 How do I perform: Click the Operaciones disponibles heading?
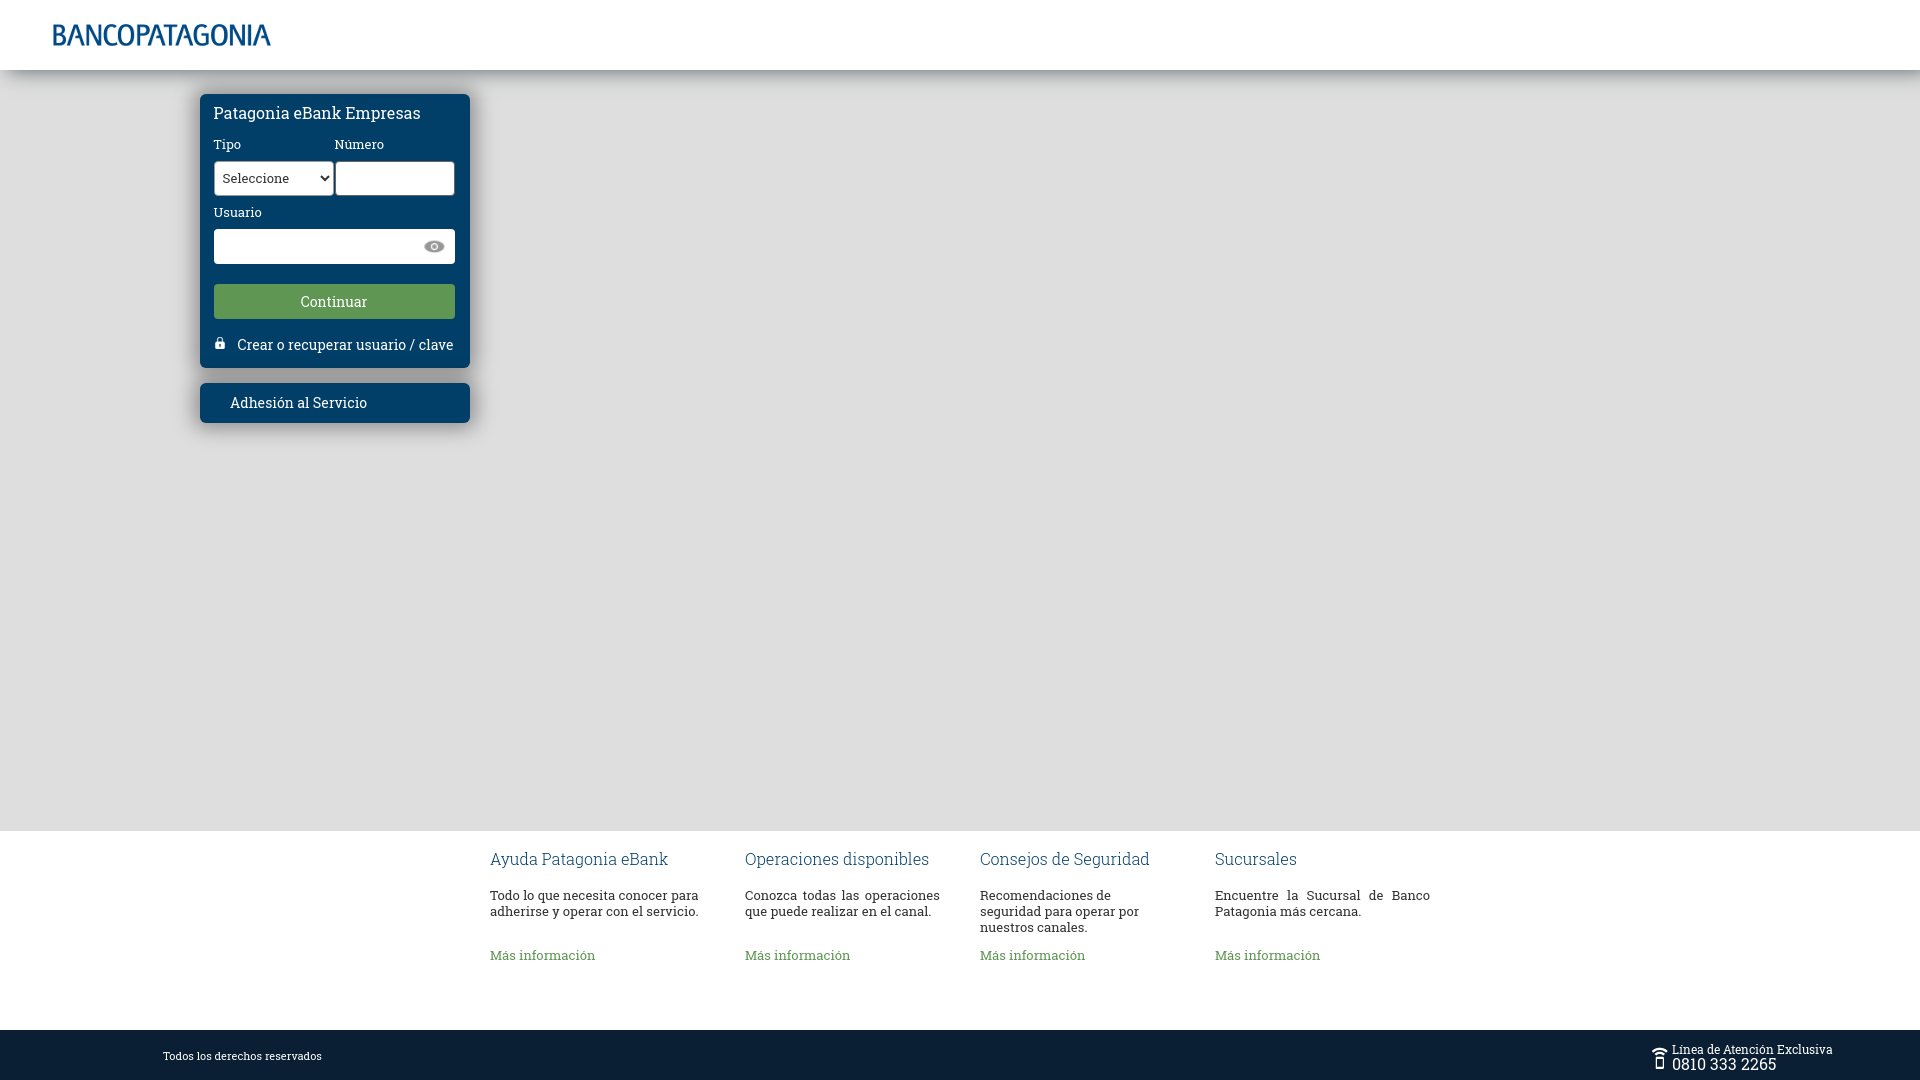(x=837, y=859)
